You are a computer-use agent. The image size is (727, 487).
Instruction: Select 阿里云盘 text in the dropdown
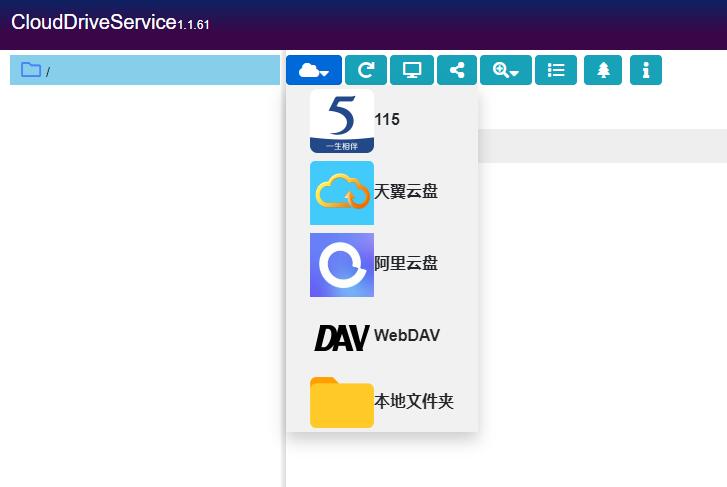(406, 264)
